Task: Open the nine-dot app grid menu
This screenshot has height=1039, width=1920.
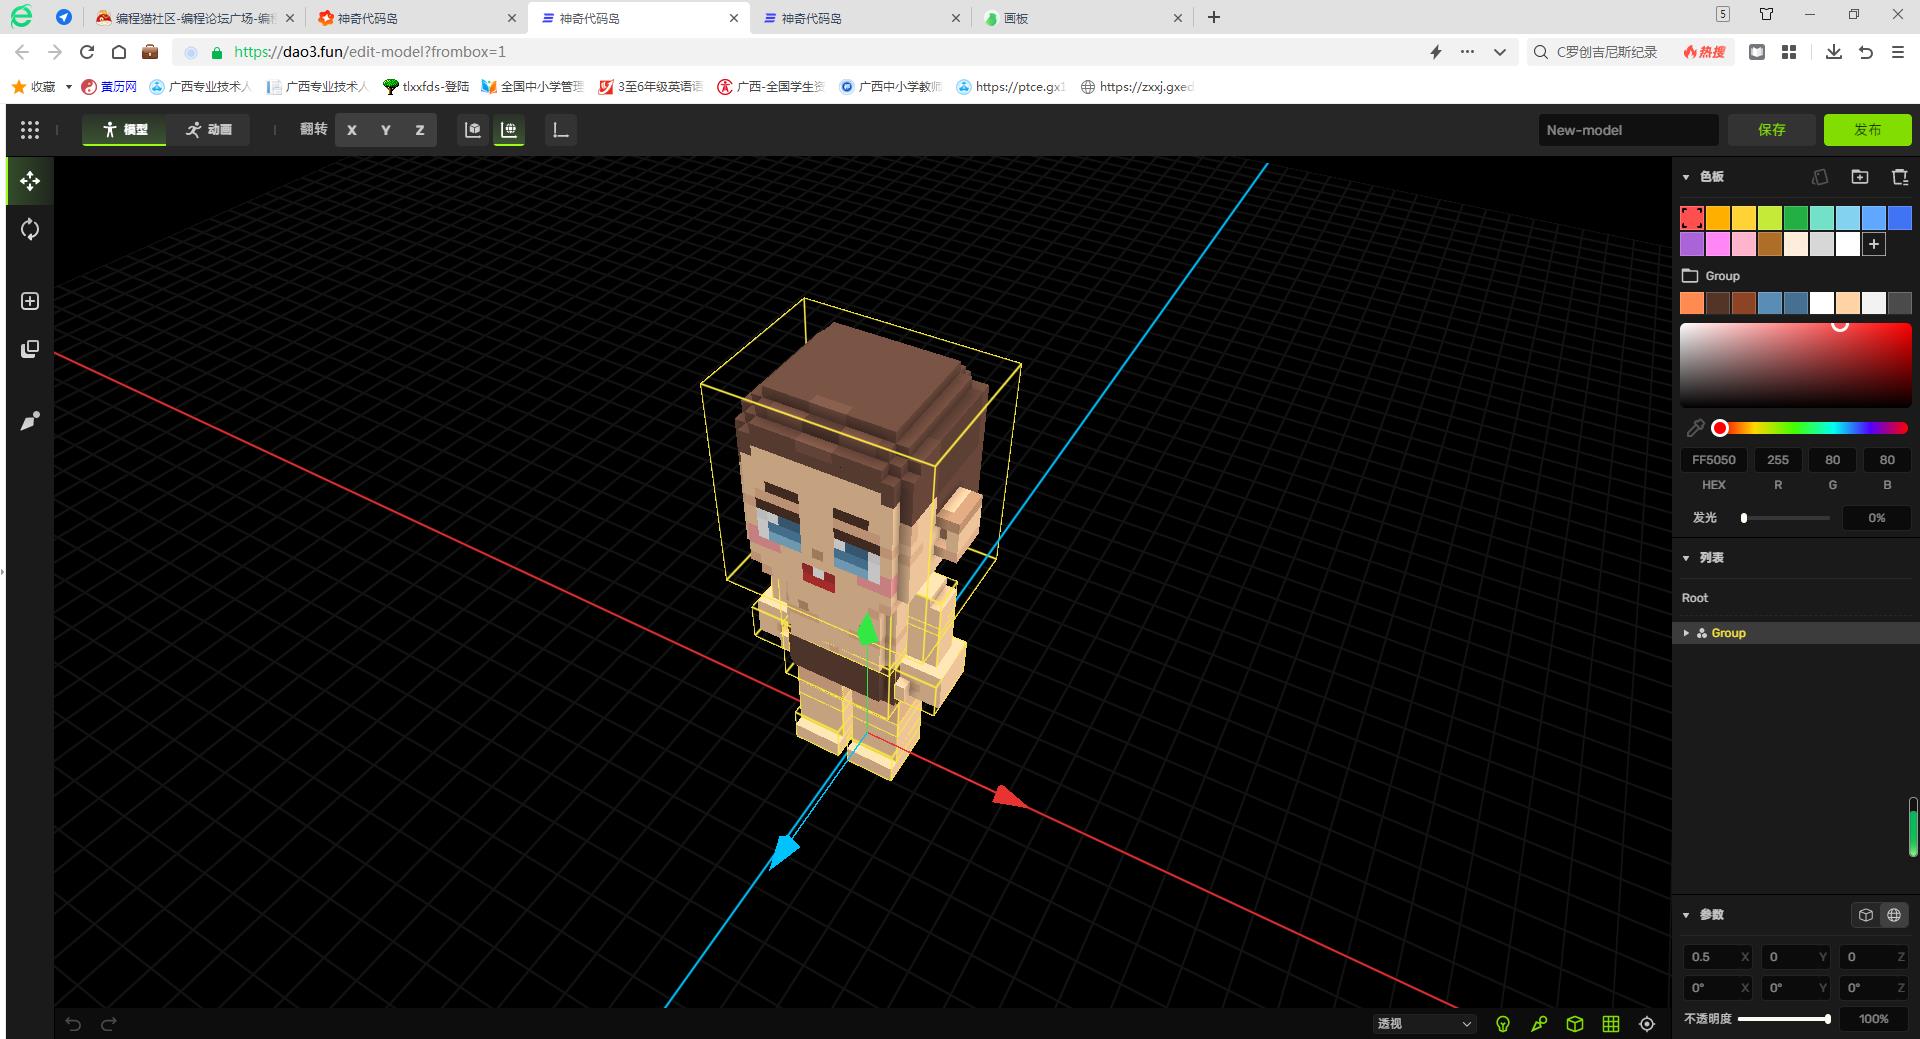Action: tap(30, 130)
